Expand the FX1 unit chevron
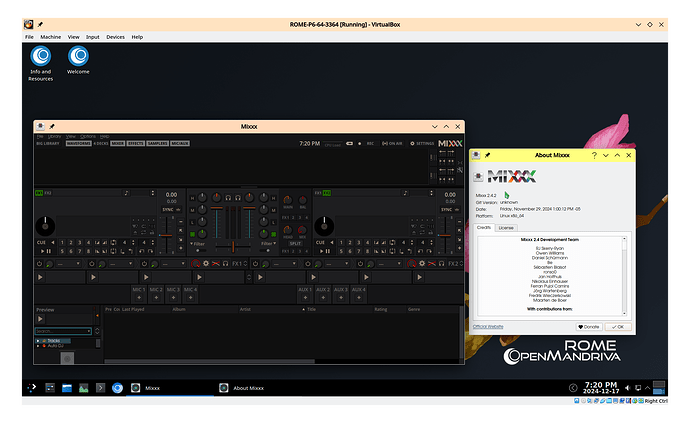Image resolution: width=690 pixels, height=430 pixels. coord(246,264)
